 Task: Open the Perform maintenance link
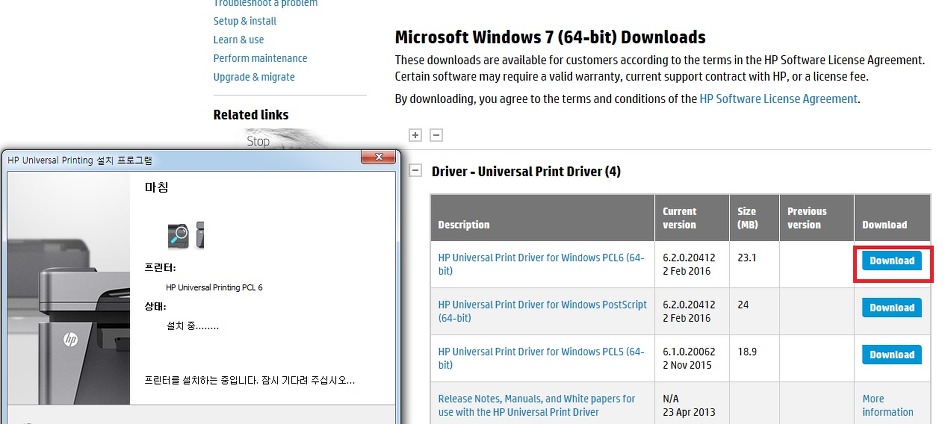point(260,58)
